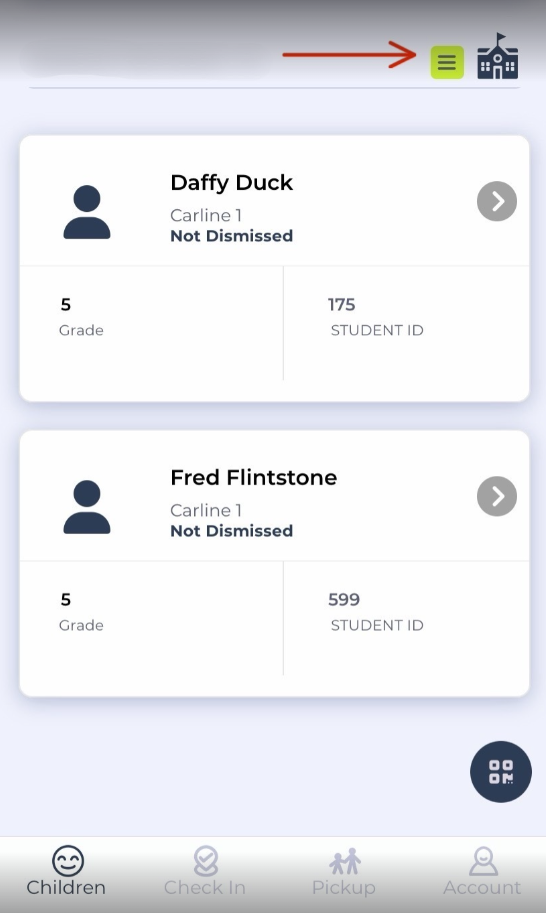Tap Daffy Duck's Not Dismissed status

point(232,236)
